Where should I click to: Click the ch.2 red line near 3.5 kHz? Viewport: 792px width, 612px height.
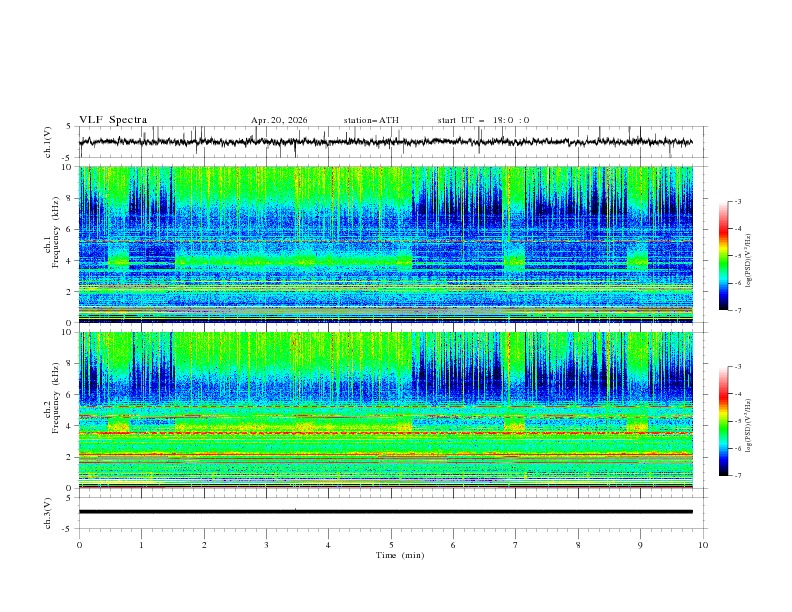pyautogui.click(x=385, y=433)
